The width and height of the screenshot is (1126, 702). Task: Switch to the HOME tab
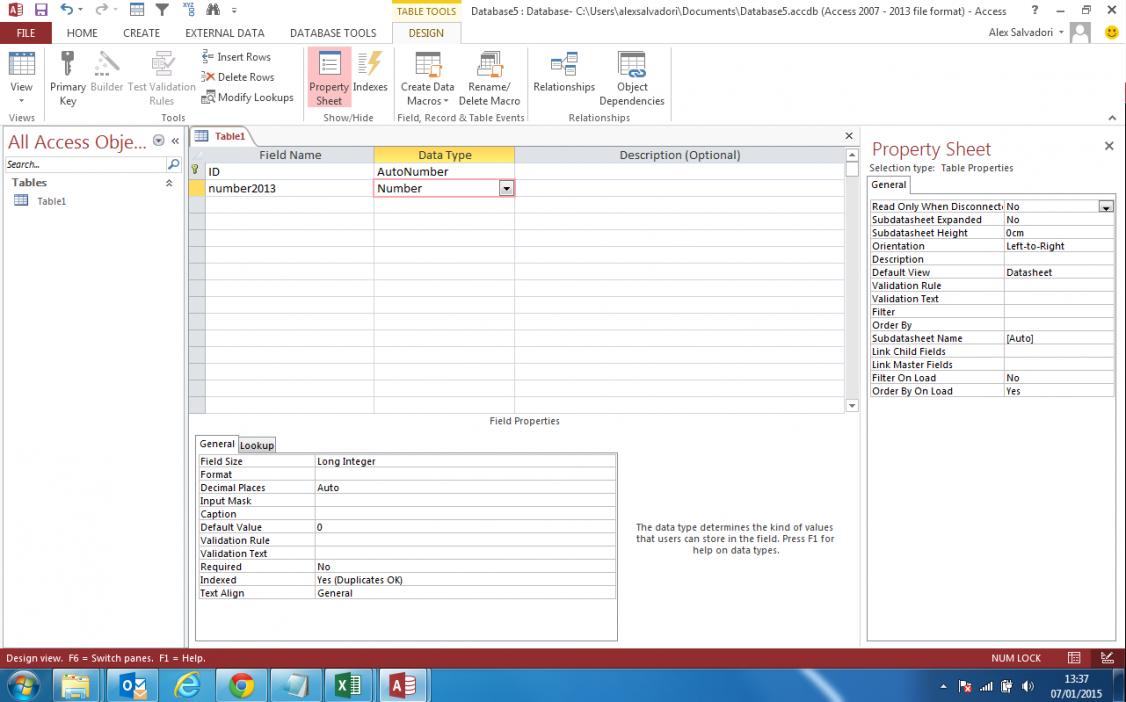pyautogui.click(x=82, y=33)
